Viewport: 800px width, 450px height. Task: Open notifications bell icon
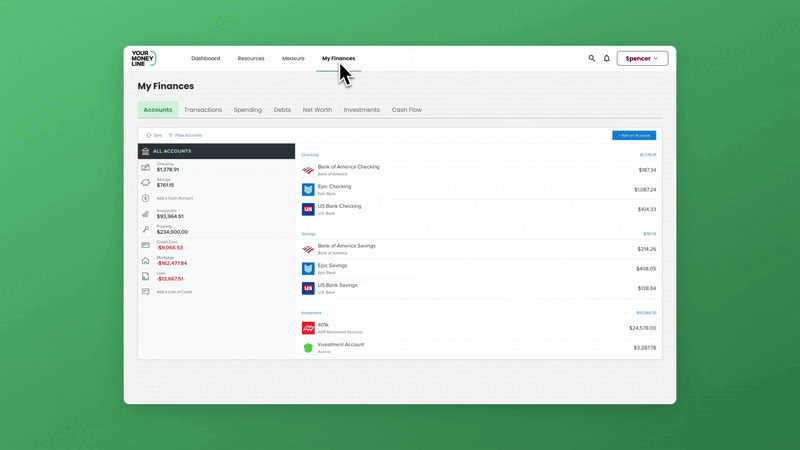coord(607,58)
